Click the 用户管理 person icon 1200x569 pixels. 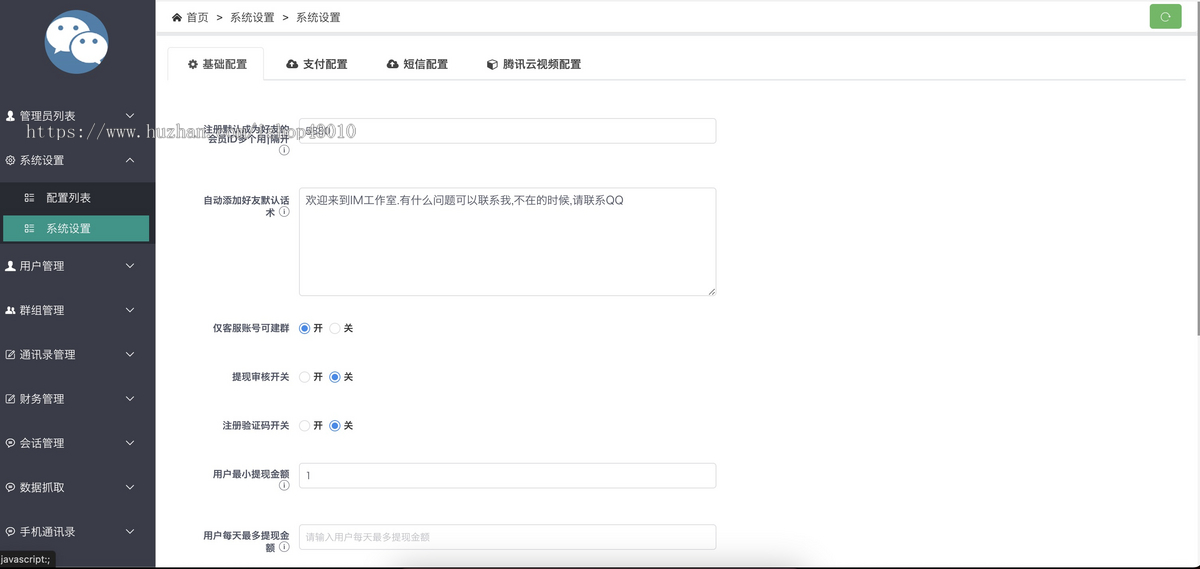click(x=11, y=266)
